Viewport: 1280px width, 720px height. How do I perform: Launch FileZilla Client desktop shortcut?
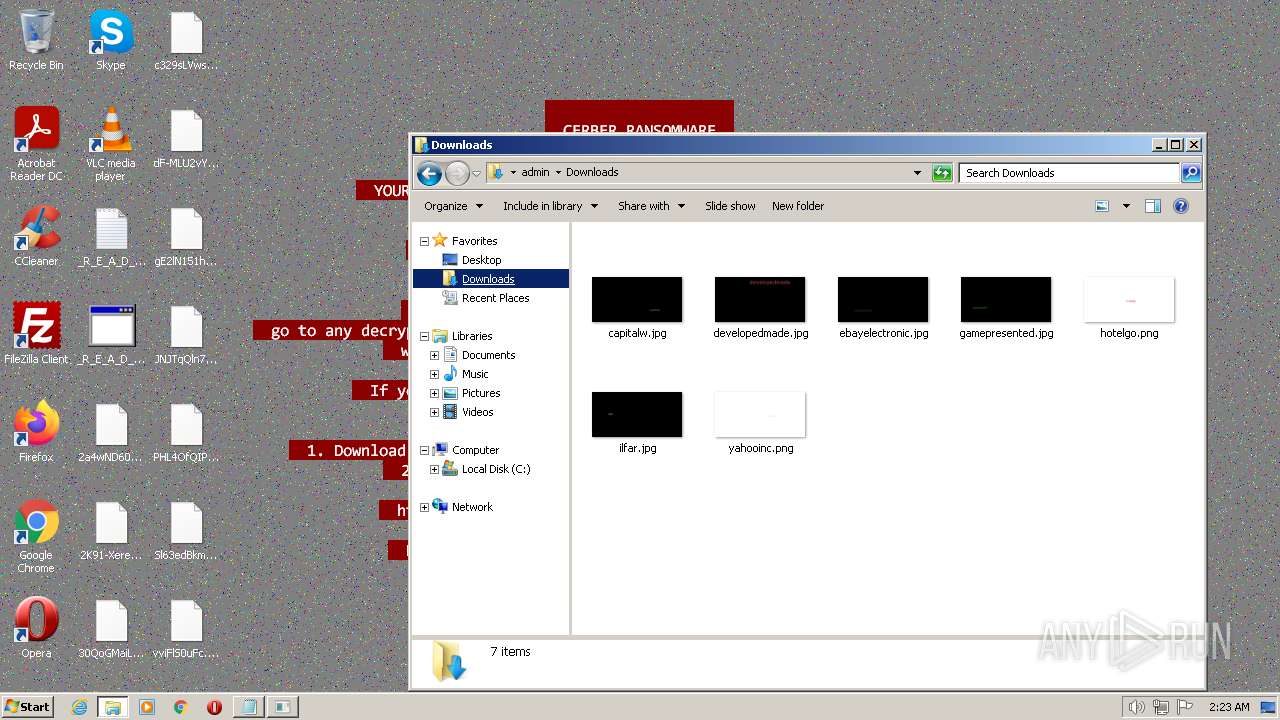(36, 335)
